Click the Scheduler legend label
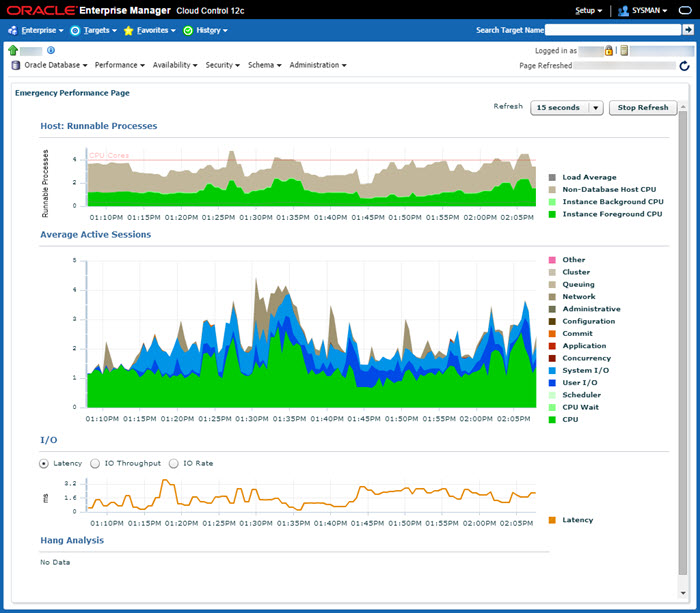Image resolution: width=700 pixels, height=613 pixels. (582, 395)
